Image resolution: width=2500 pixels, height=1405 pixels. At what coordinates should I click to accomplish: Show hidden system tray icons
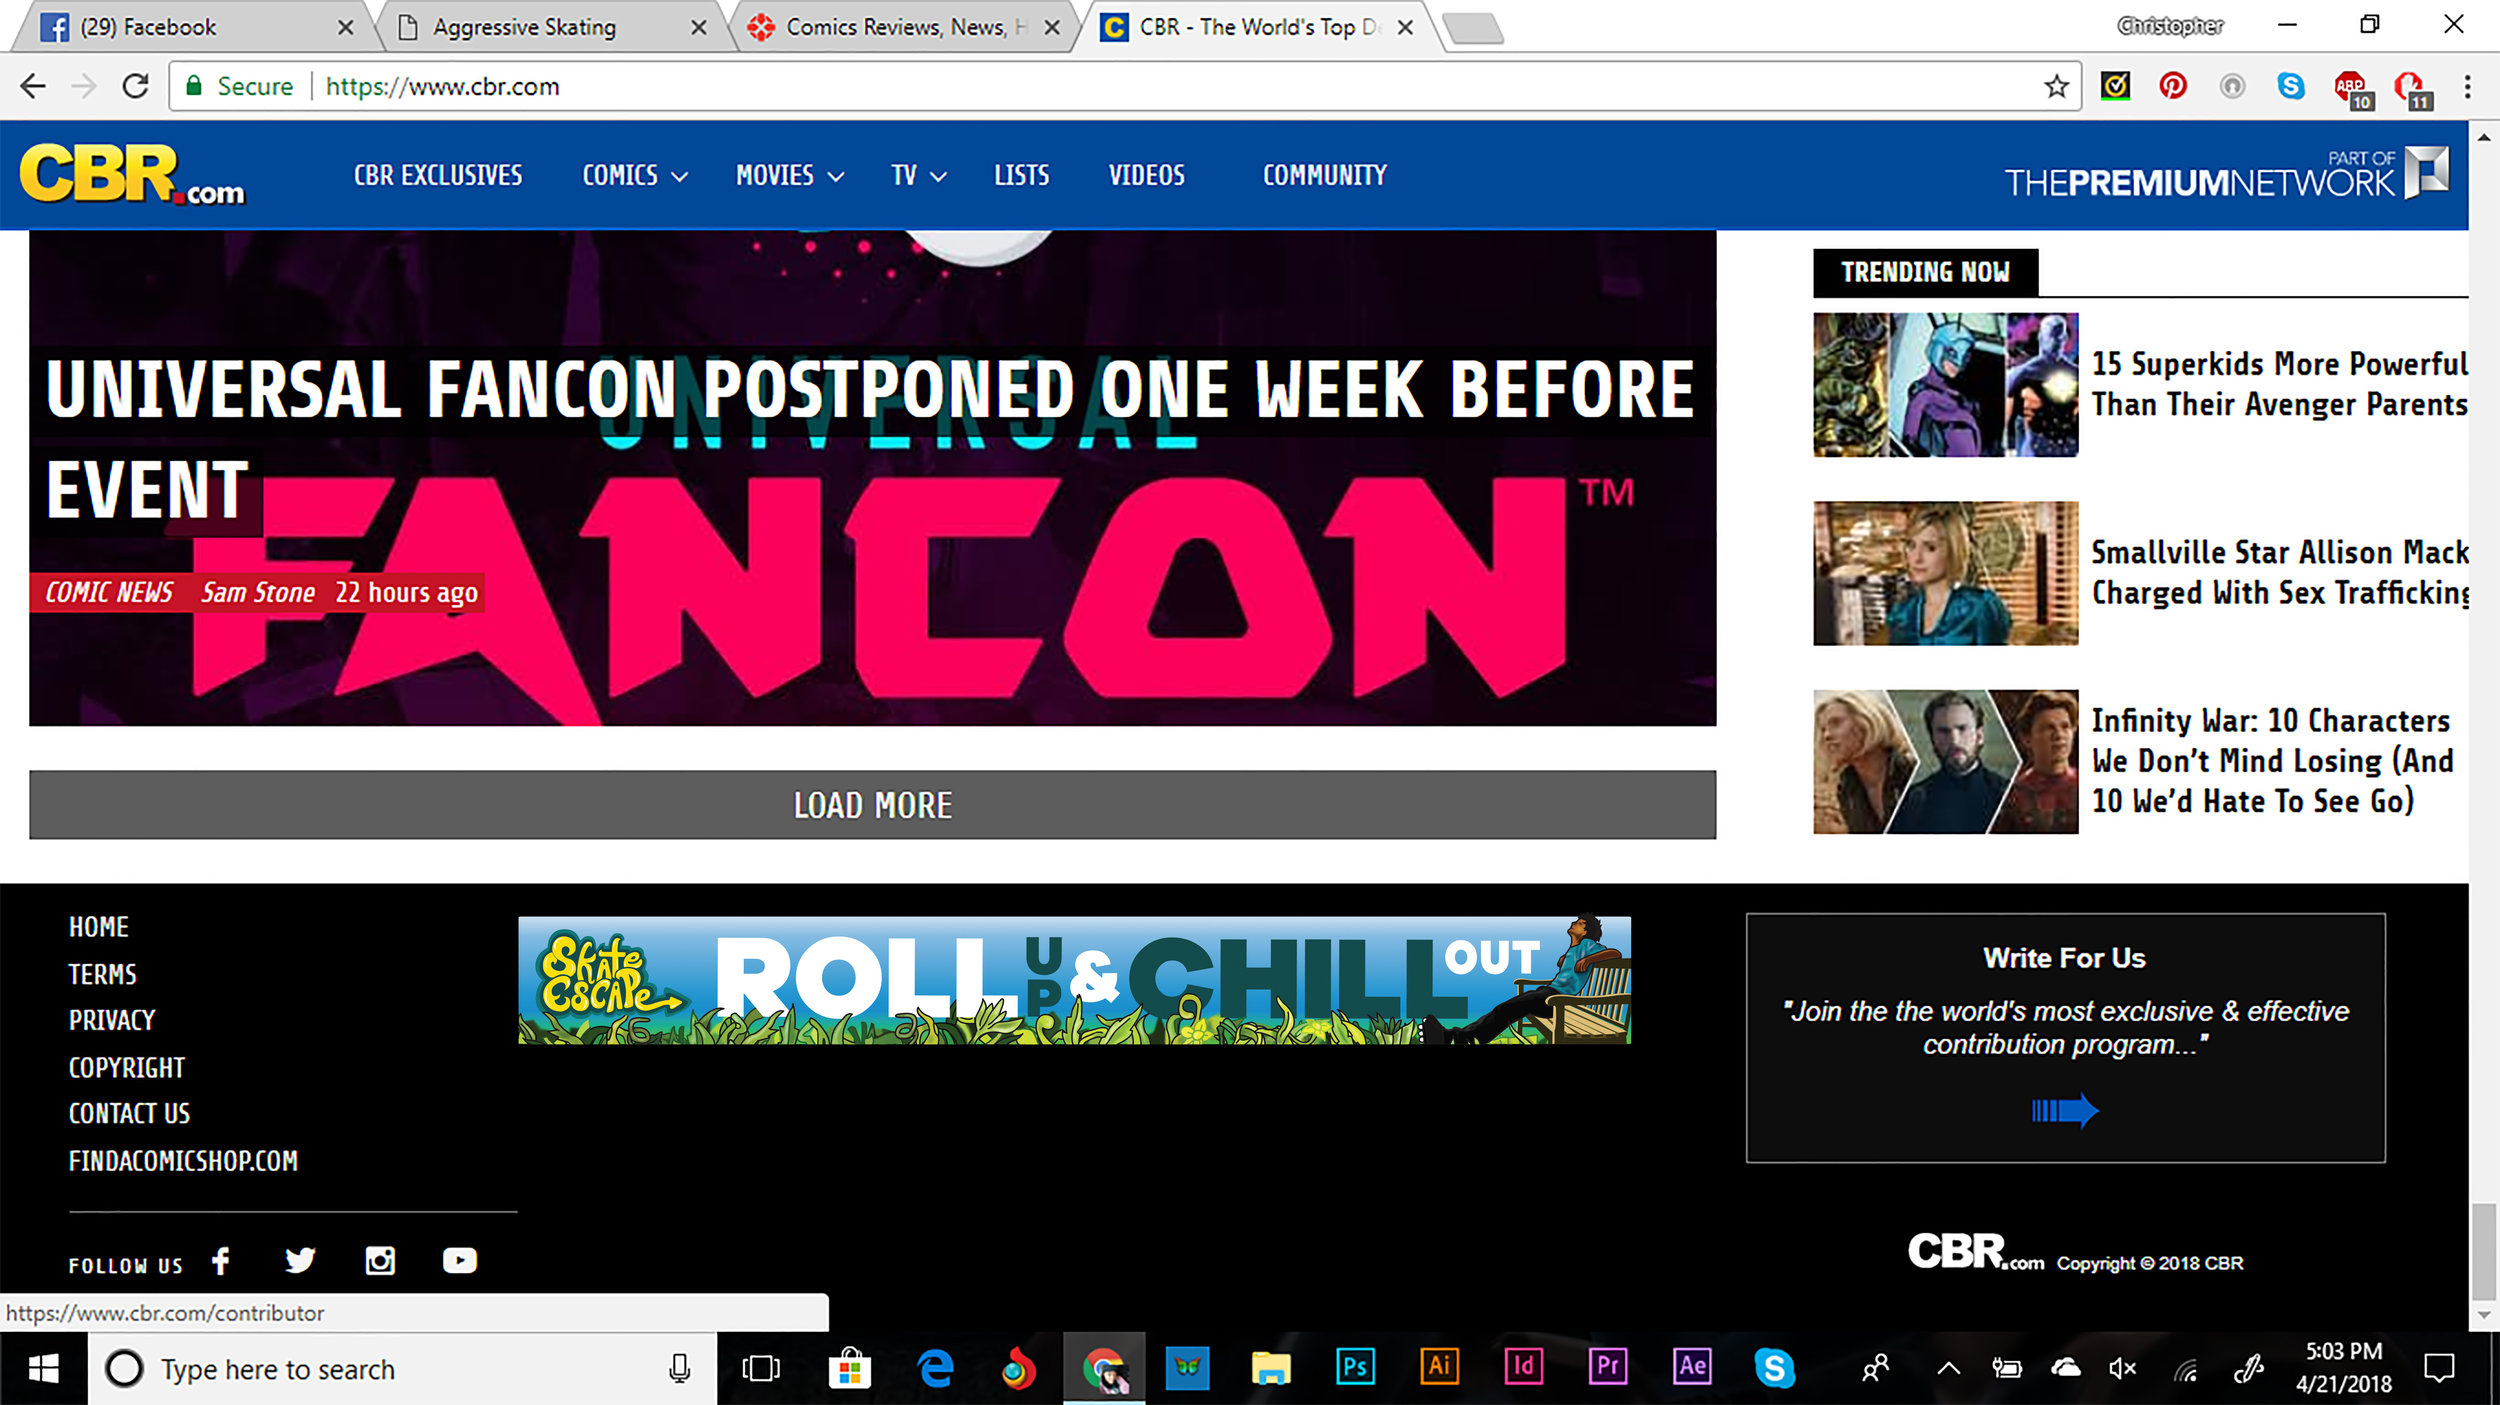tap(1948, 1368)
